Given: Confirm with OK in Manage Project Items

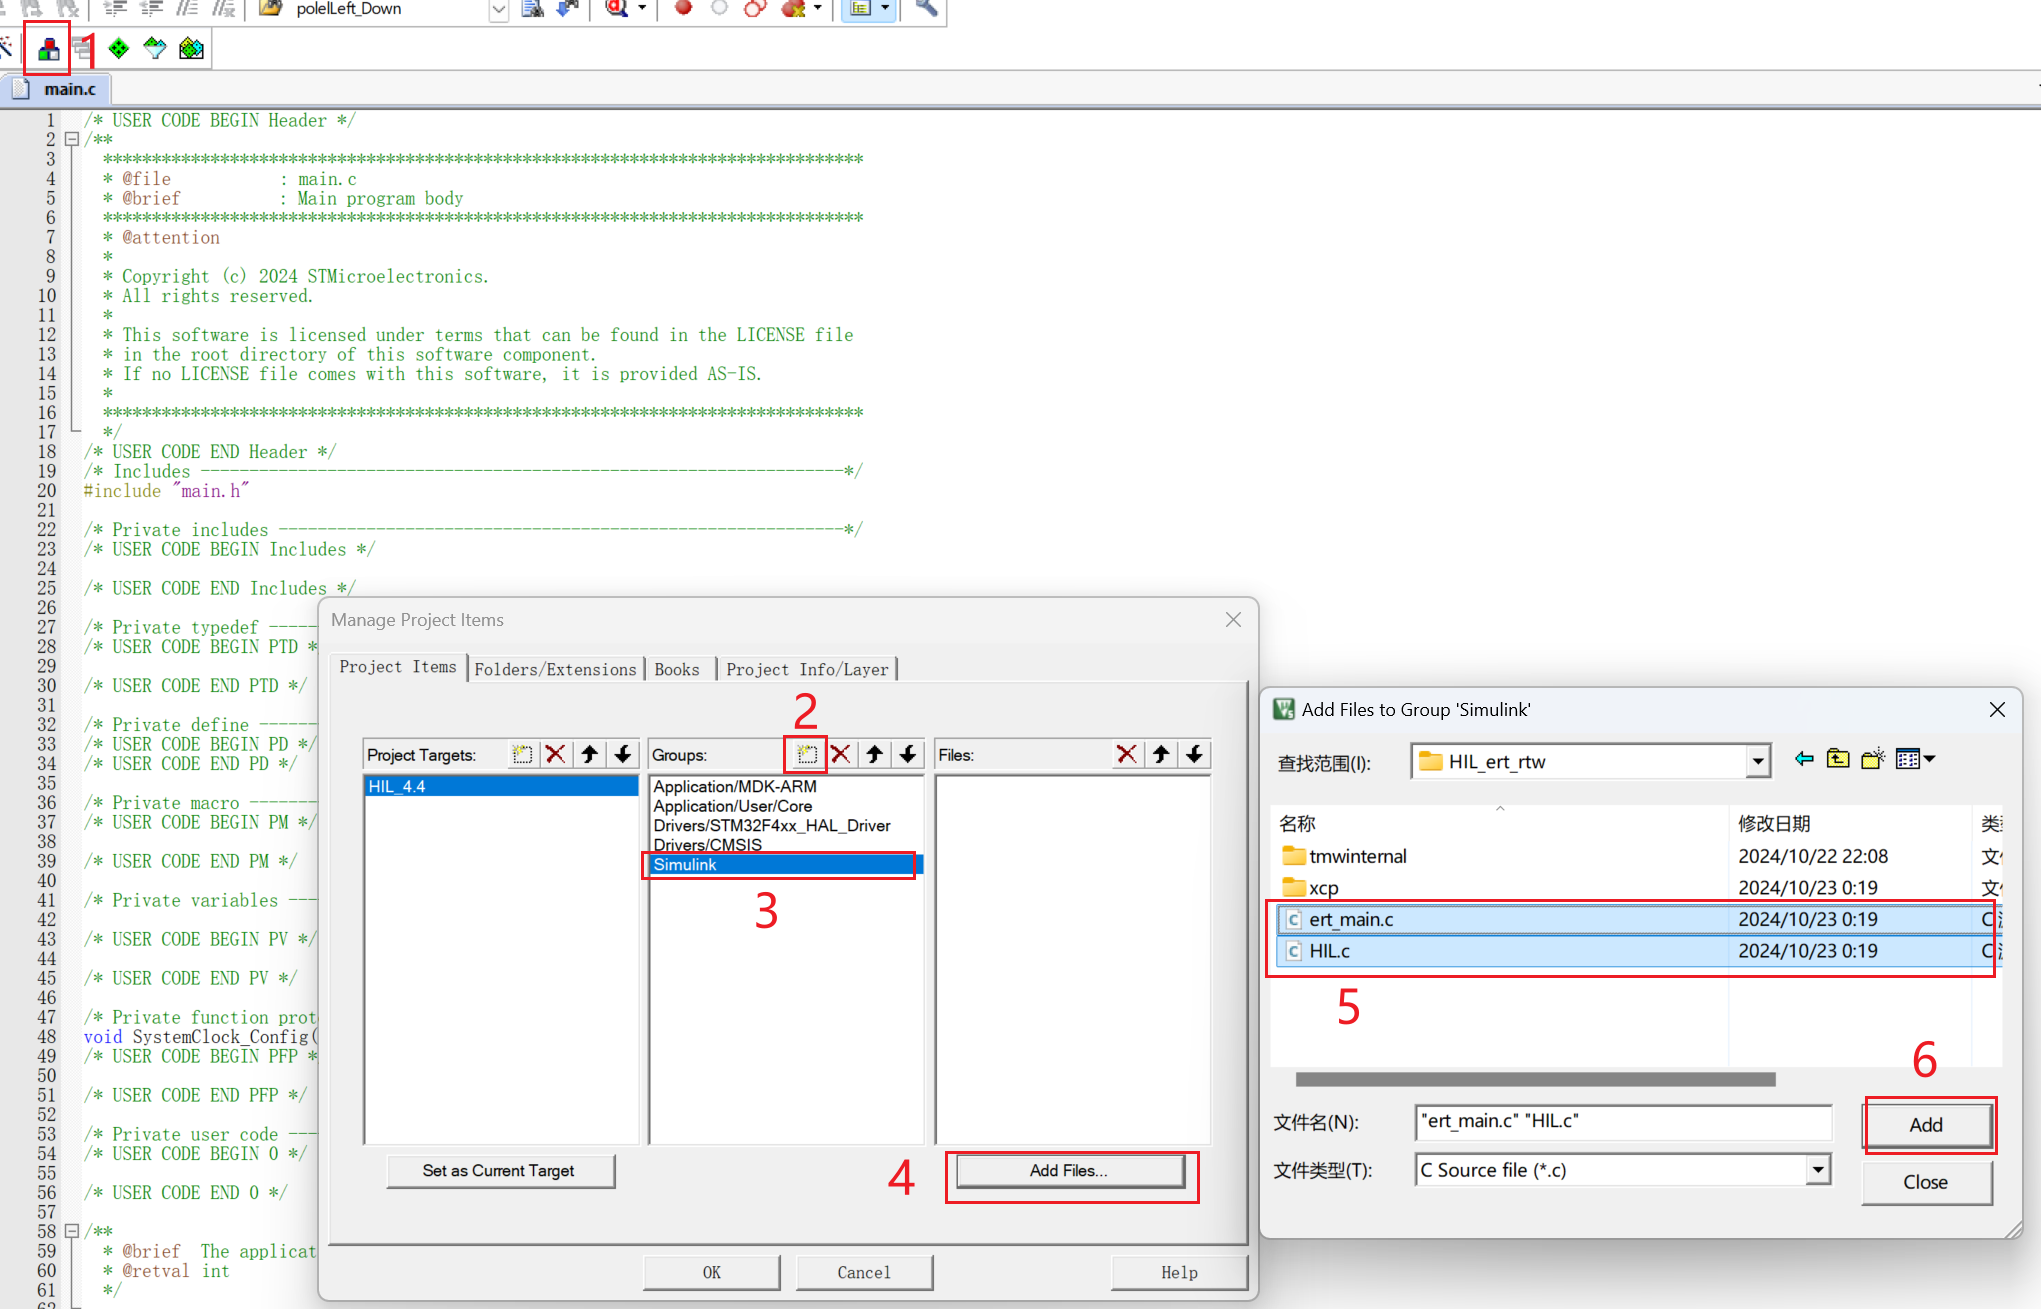Looking at the screenshot, I should tap(711, 1272).
